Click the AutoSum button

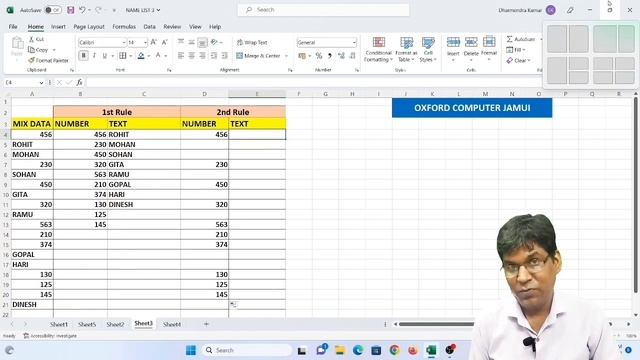coord(521,39)
